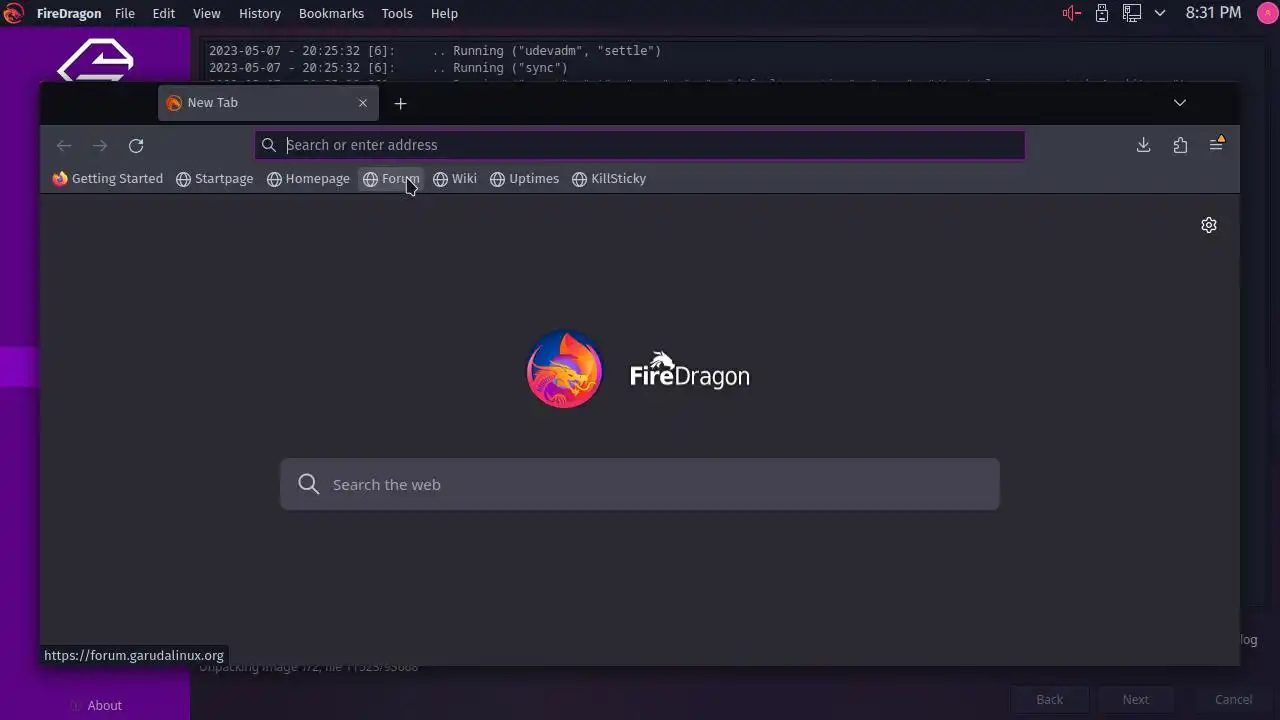
Task: Expand the list all tabs chevron
Action: click(x=1180, y=103)
